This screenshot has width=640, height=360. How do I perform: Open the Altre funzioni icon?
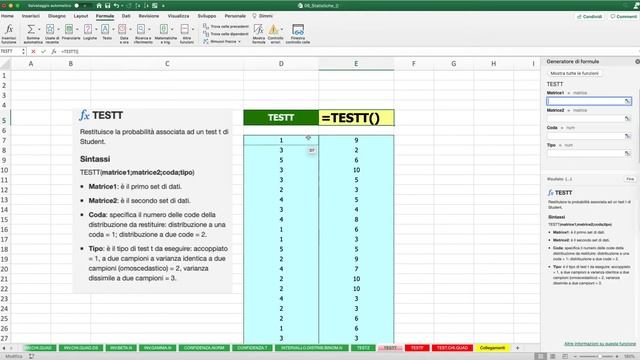185,29
